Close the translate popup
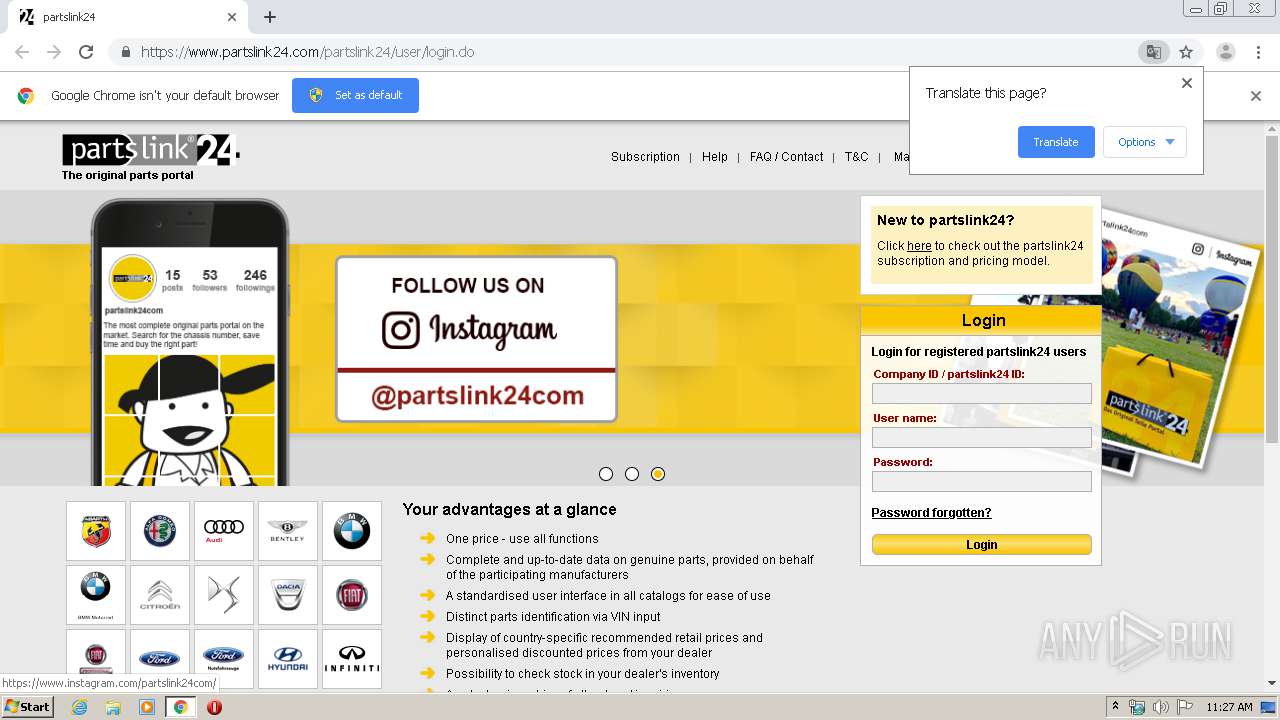Screen dimensions: 1280x720 click(1187, 83)
